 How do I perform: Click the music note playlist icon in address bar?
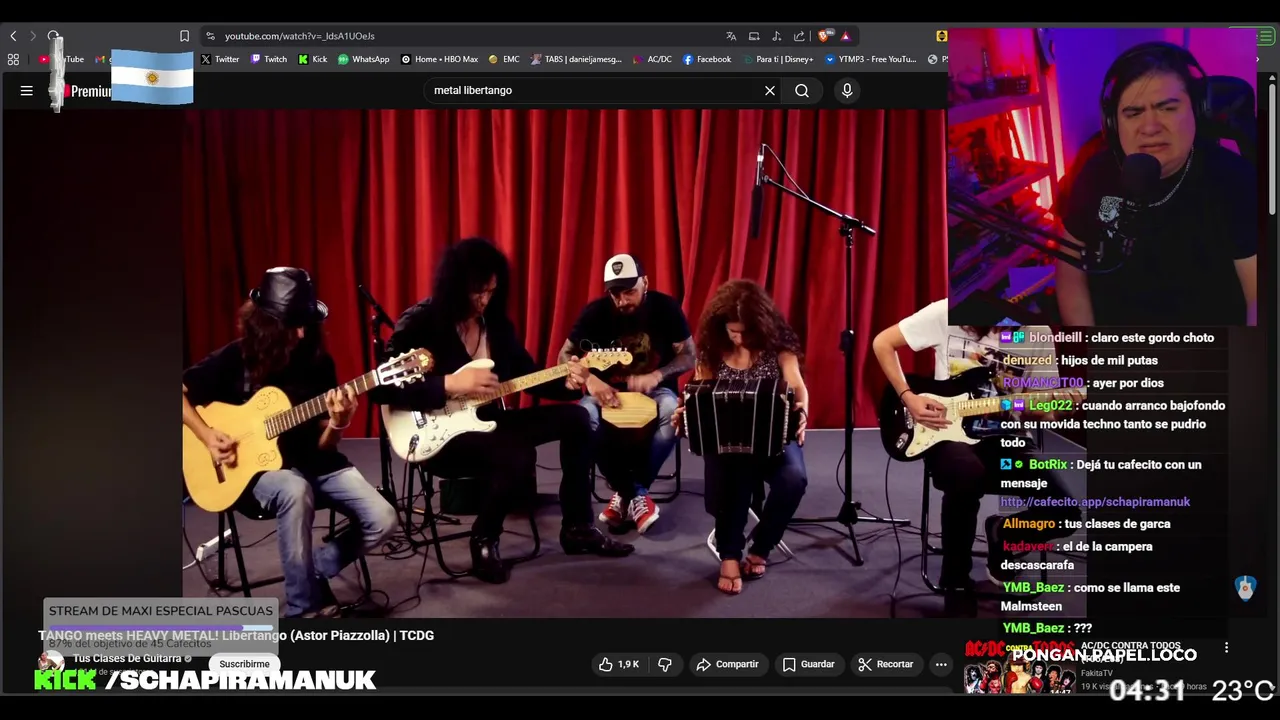tap(777, 36)
